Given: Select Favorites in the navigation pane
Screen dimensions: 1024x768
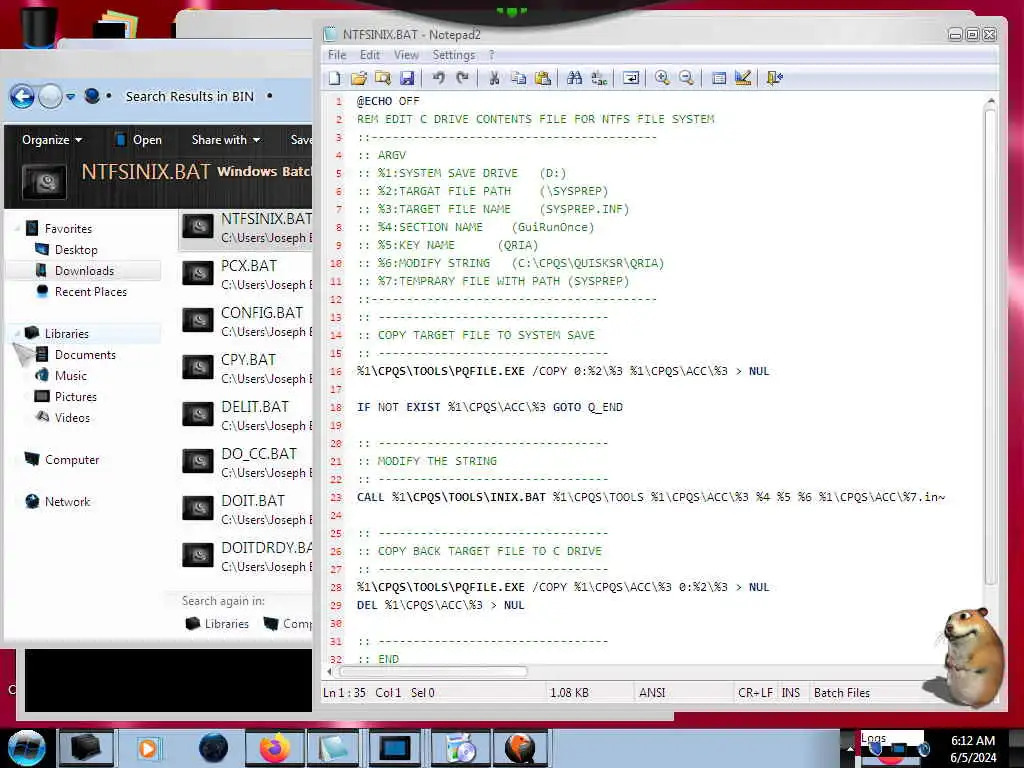Looking at the screenshot, I should point(68,229).
